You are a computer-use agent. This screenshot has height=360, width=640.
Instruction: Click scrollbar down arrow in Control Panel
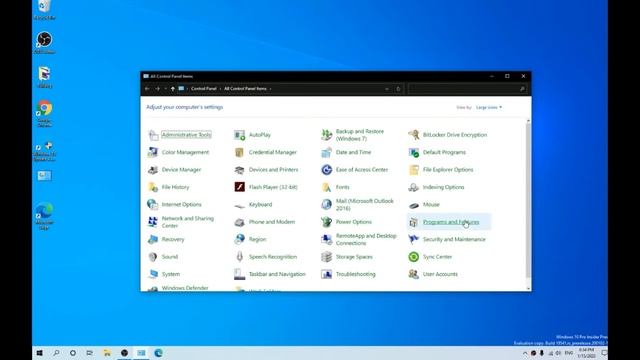[x=529, y=289]
